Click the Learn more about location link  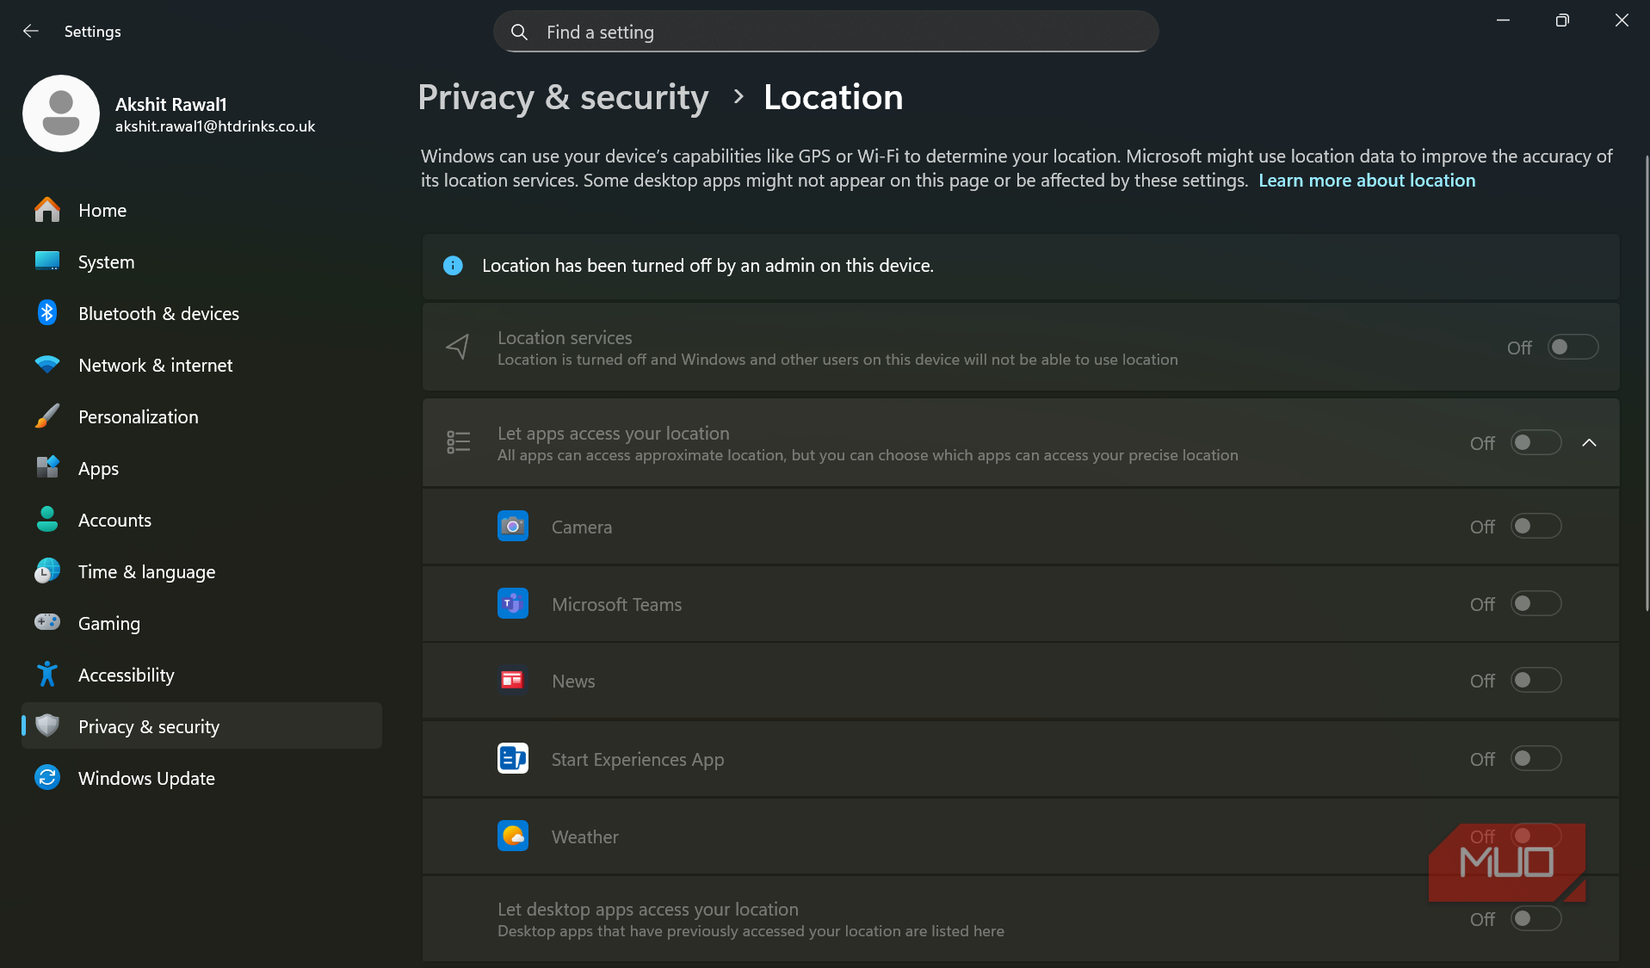(x=1367, y=180)
